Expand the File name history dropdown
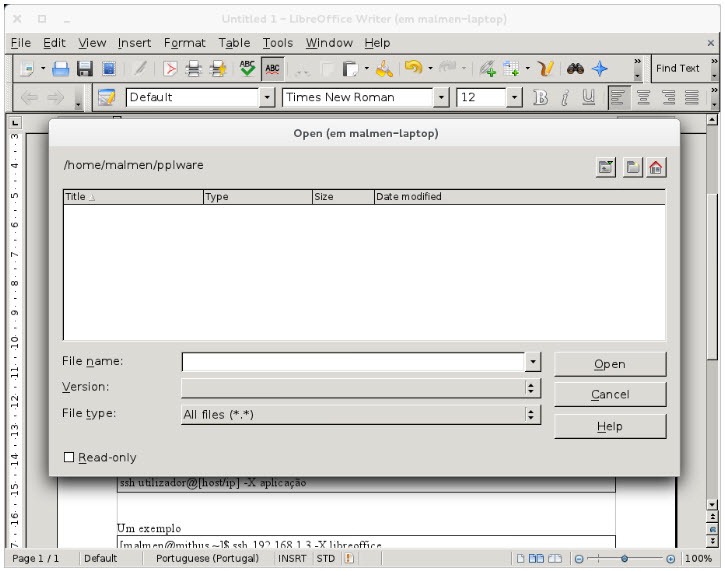This screenshot has width=725, height=571. pos(533,362)
